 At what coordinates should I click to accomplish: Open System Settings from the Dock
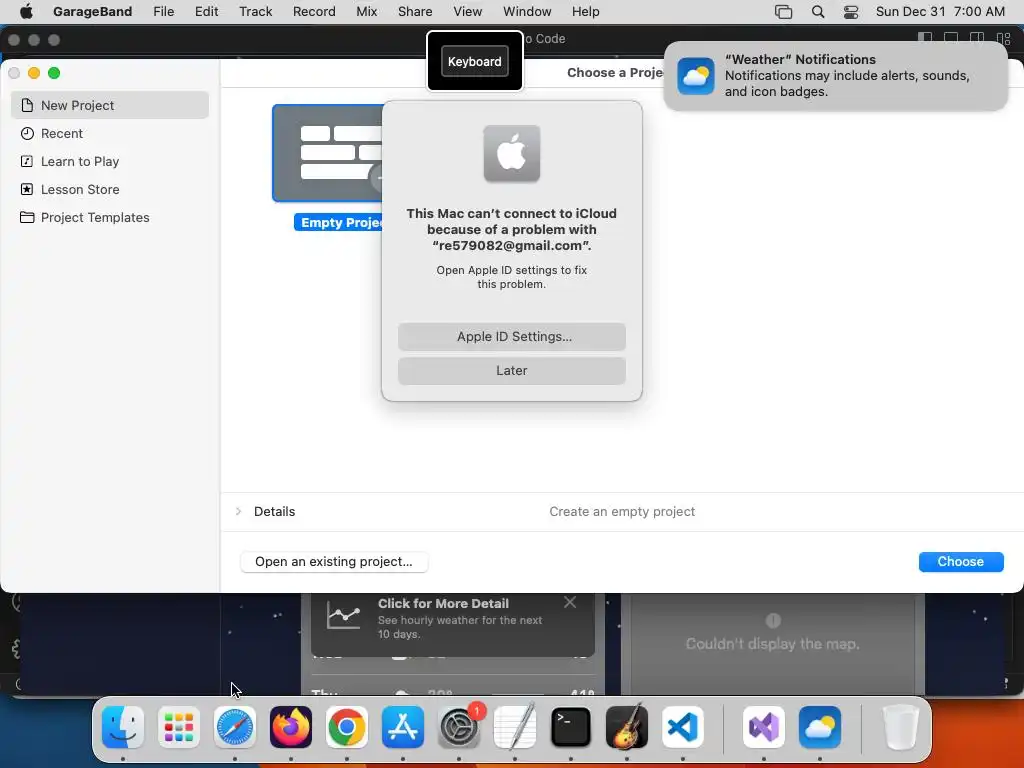point(459,727)
